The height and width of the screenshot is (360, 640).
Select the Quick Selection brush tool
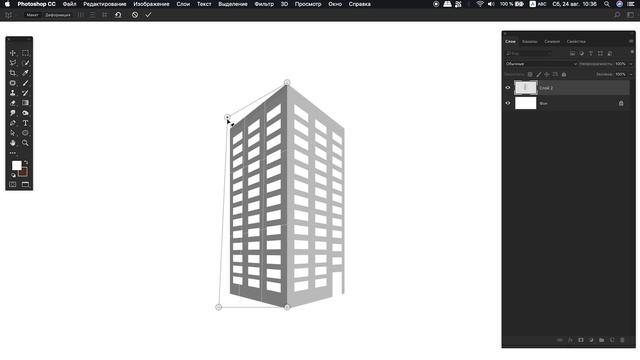pos(25,63)
